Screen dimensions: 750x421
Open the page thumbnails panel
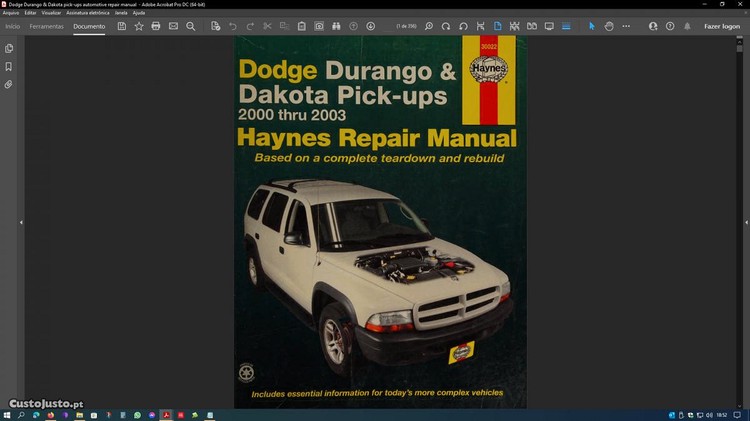[x=9, y=48]
